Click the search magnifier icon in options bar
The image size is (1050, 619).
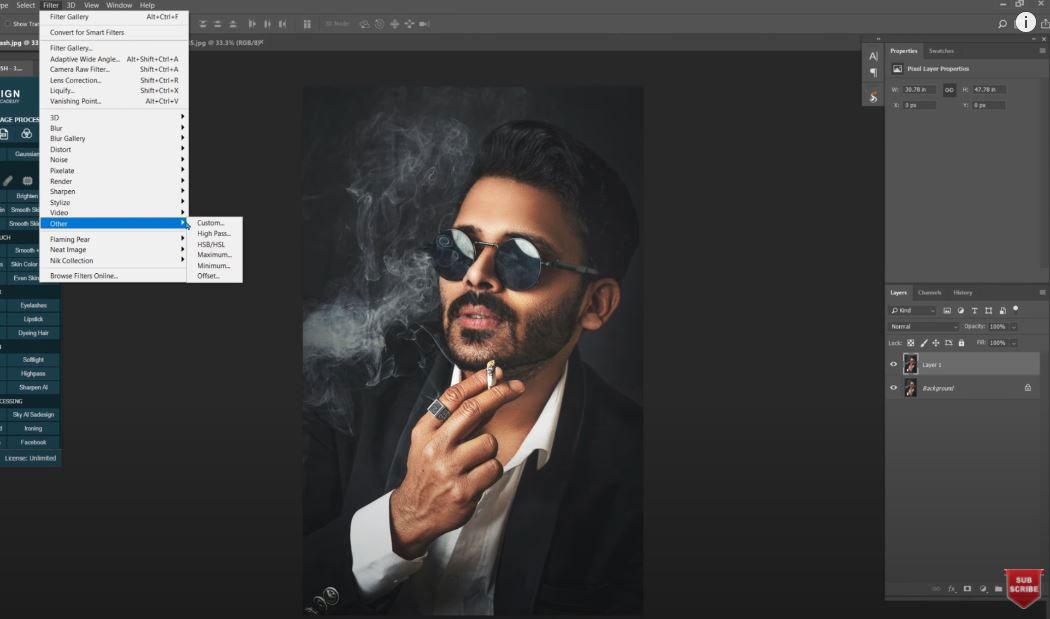1002,23
